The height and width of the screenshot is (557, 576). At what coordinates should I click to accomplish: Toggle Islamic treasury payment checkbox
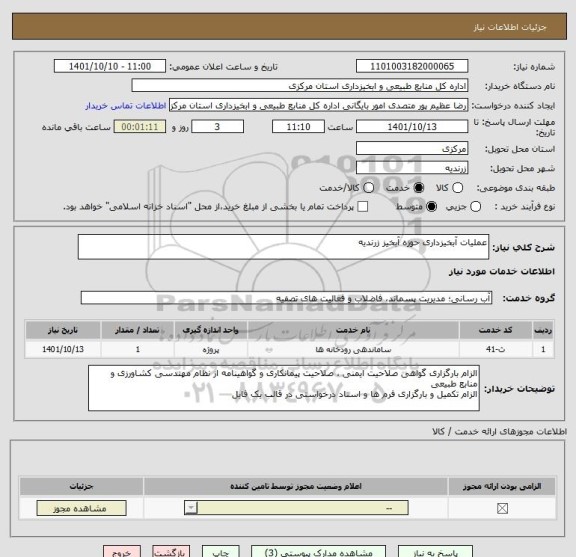pyautogui.click(x=363, y=206)
